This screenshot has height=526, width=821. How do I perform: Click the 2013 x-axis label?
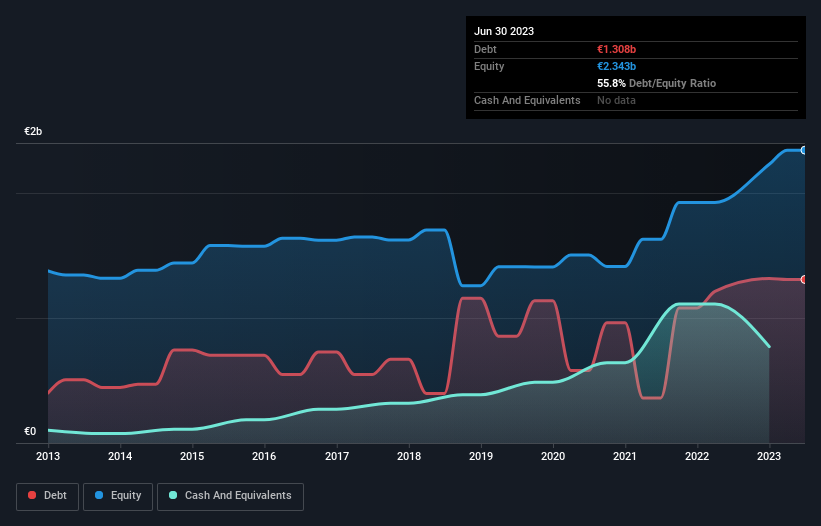(x=48, y=456)
